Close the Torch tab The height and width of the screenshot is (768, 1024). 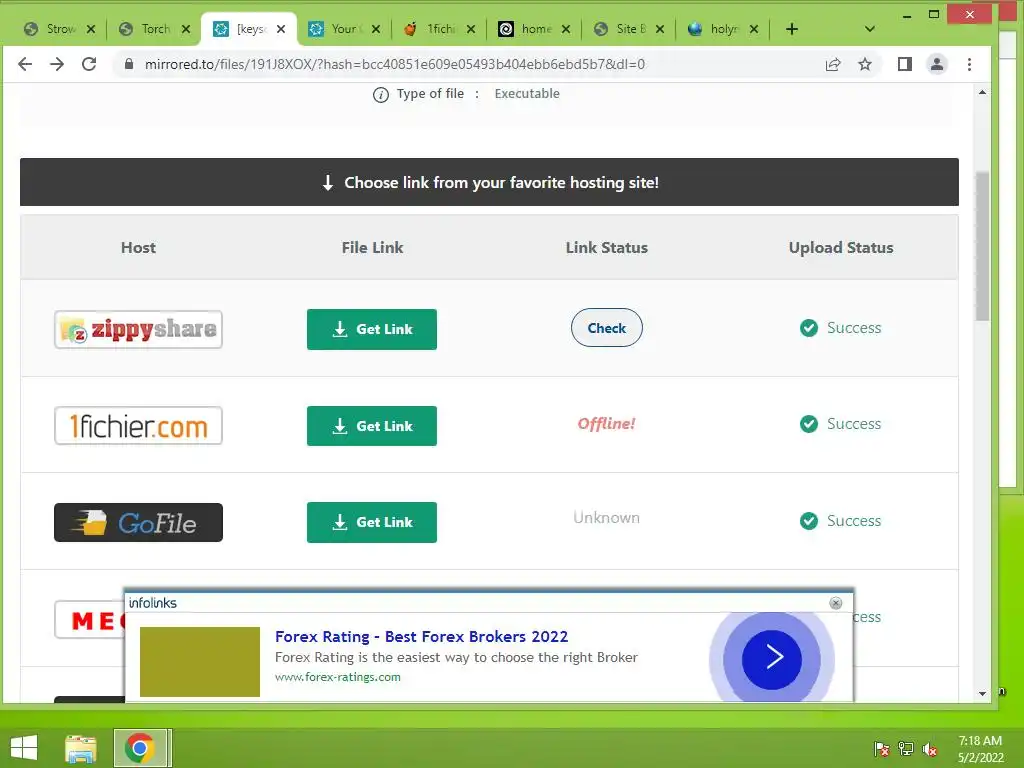(186, 29)
